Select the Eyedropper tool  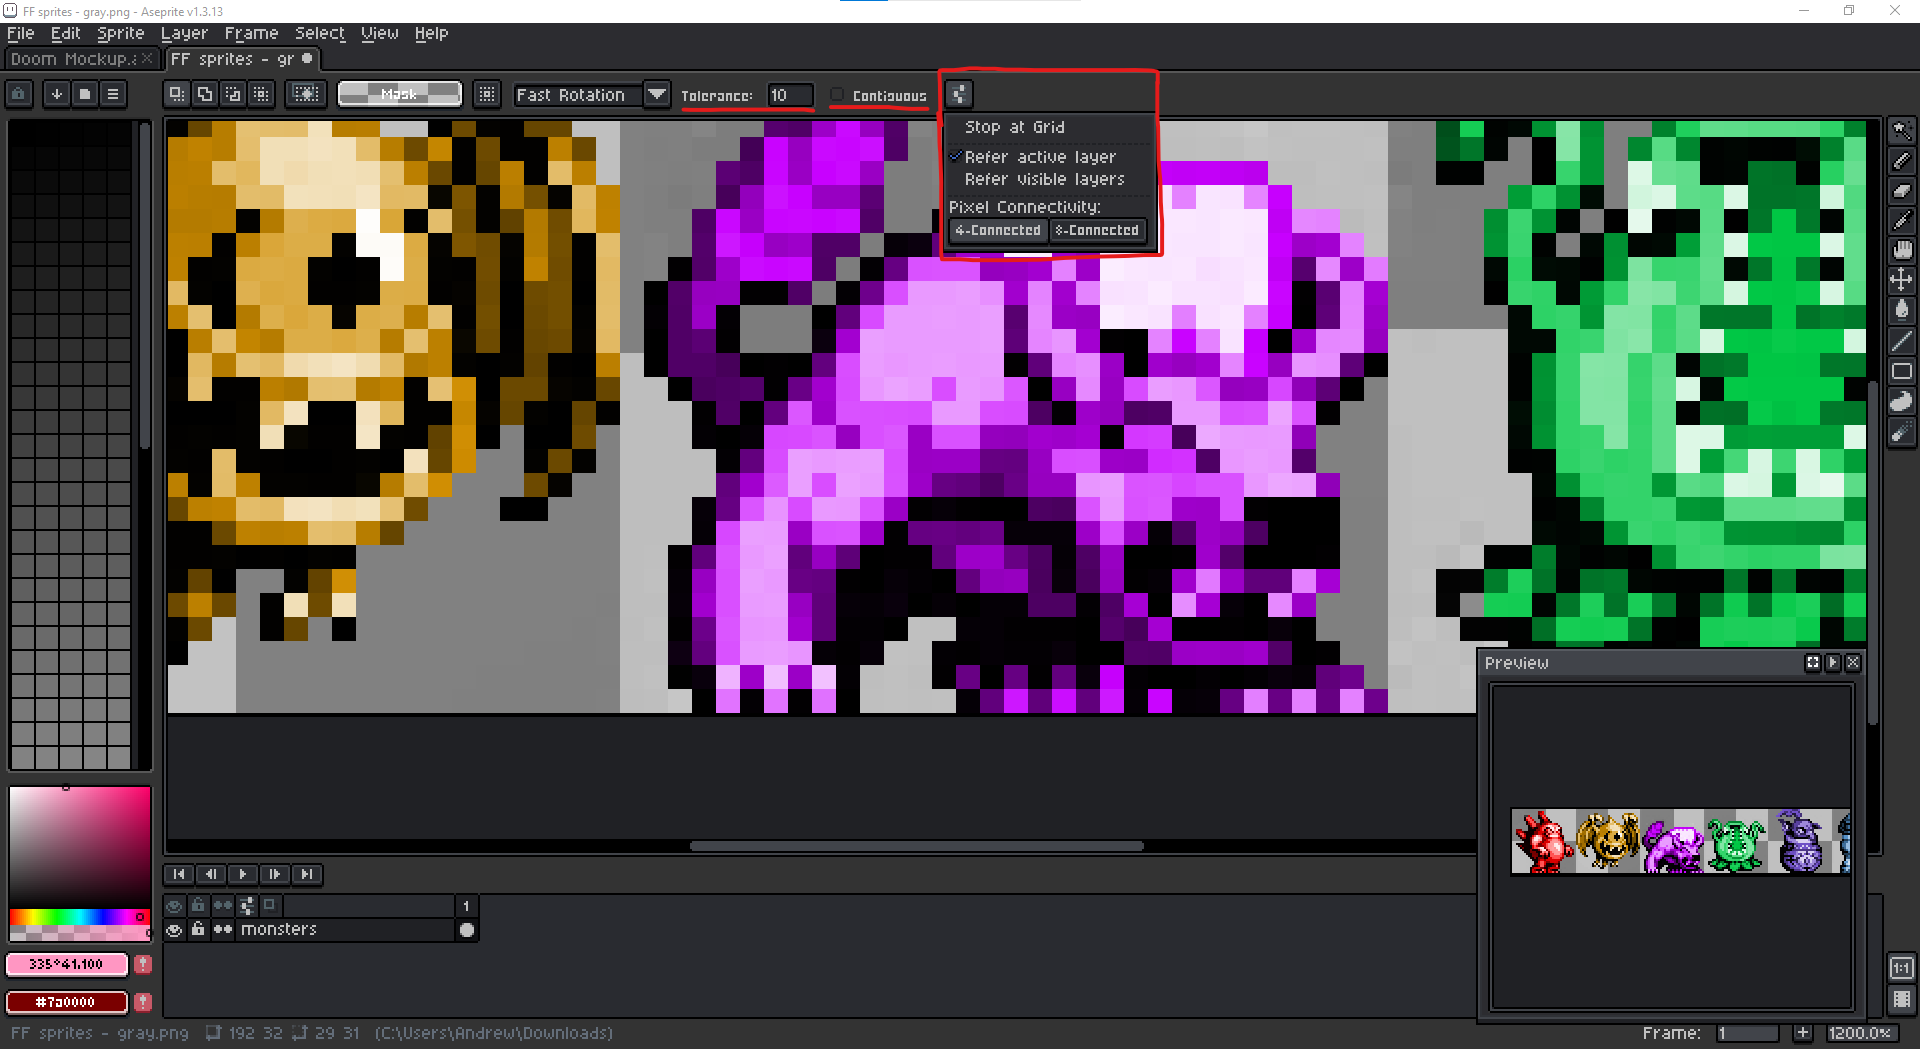click(x=1902, y=220)
